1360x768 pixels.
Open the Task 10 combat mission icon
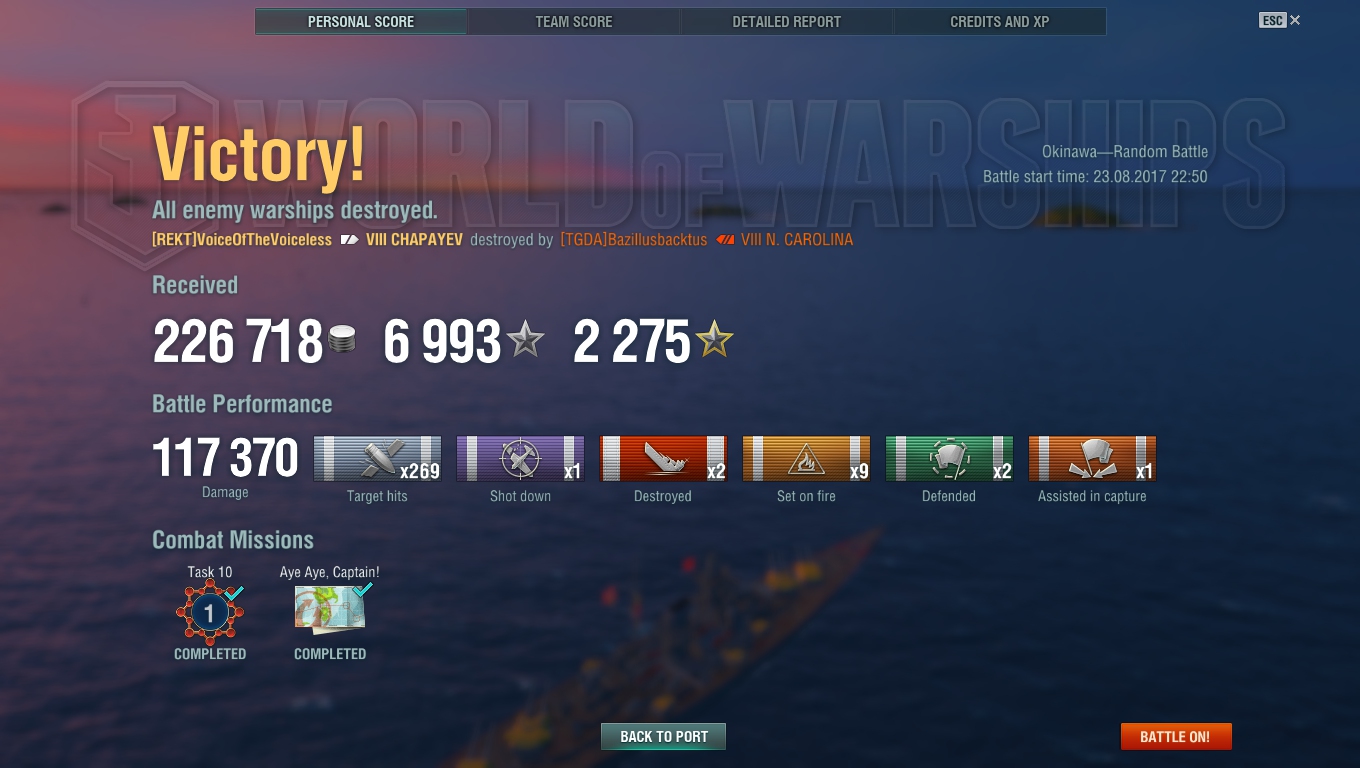pos(210,613)
